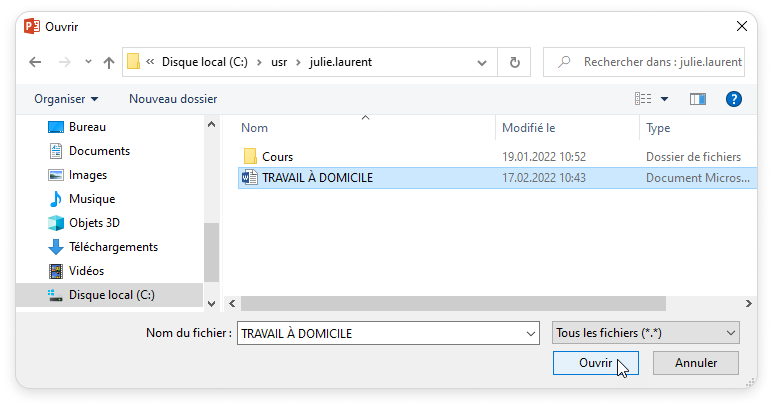
Task: Toggle the preview pane icon
Action: [698, 99]
